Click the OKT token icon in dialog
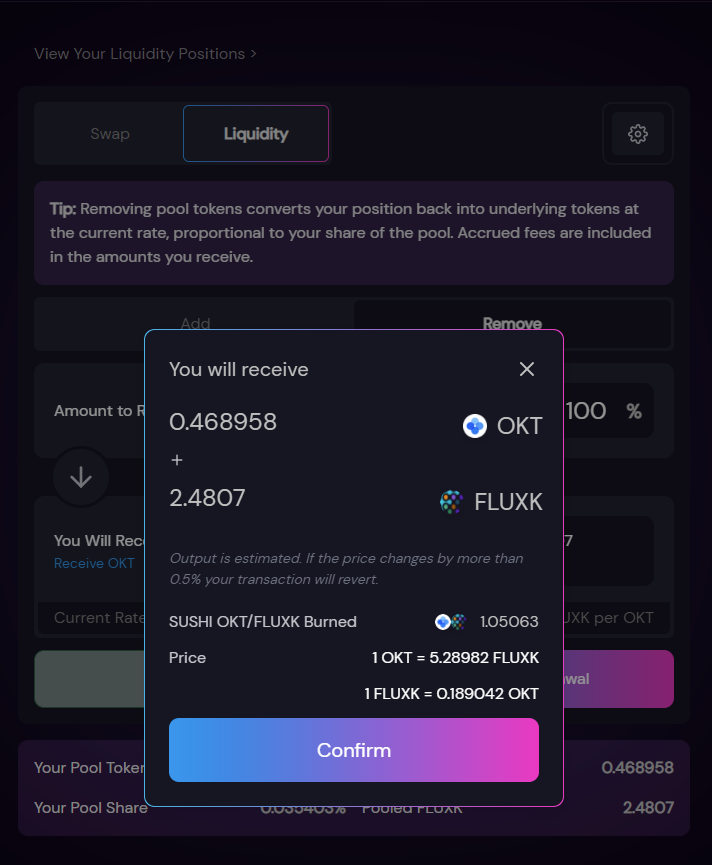 [474, 426]
